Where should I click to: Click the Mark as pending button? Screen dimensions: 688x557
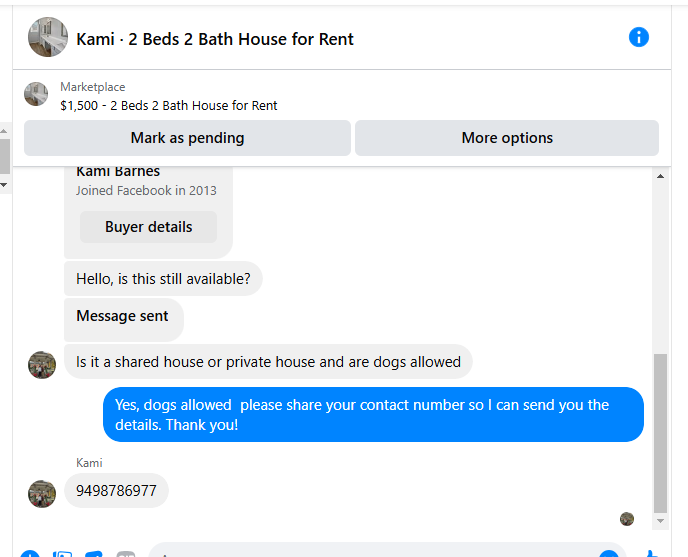(x=187, y=138)
